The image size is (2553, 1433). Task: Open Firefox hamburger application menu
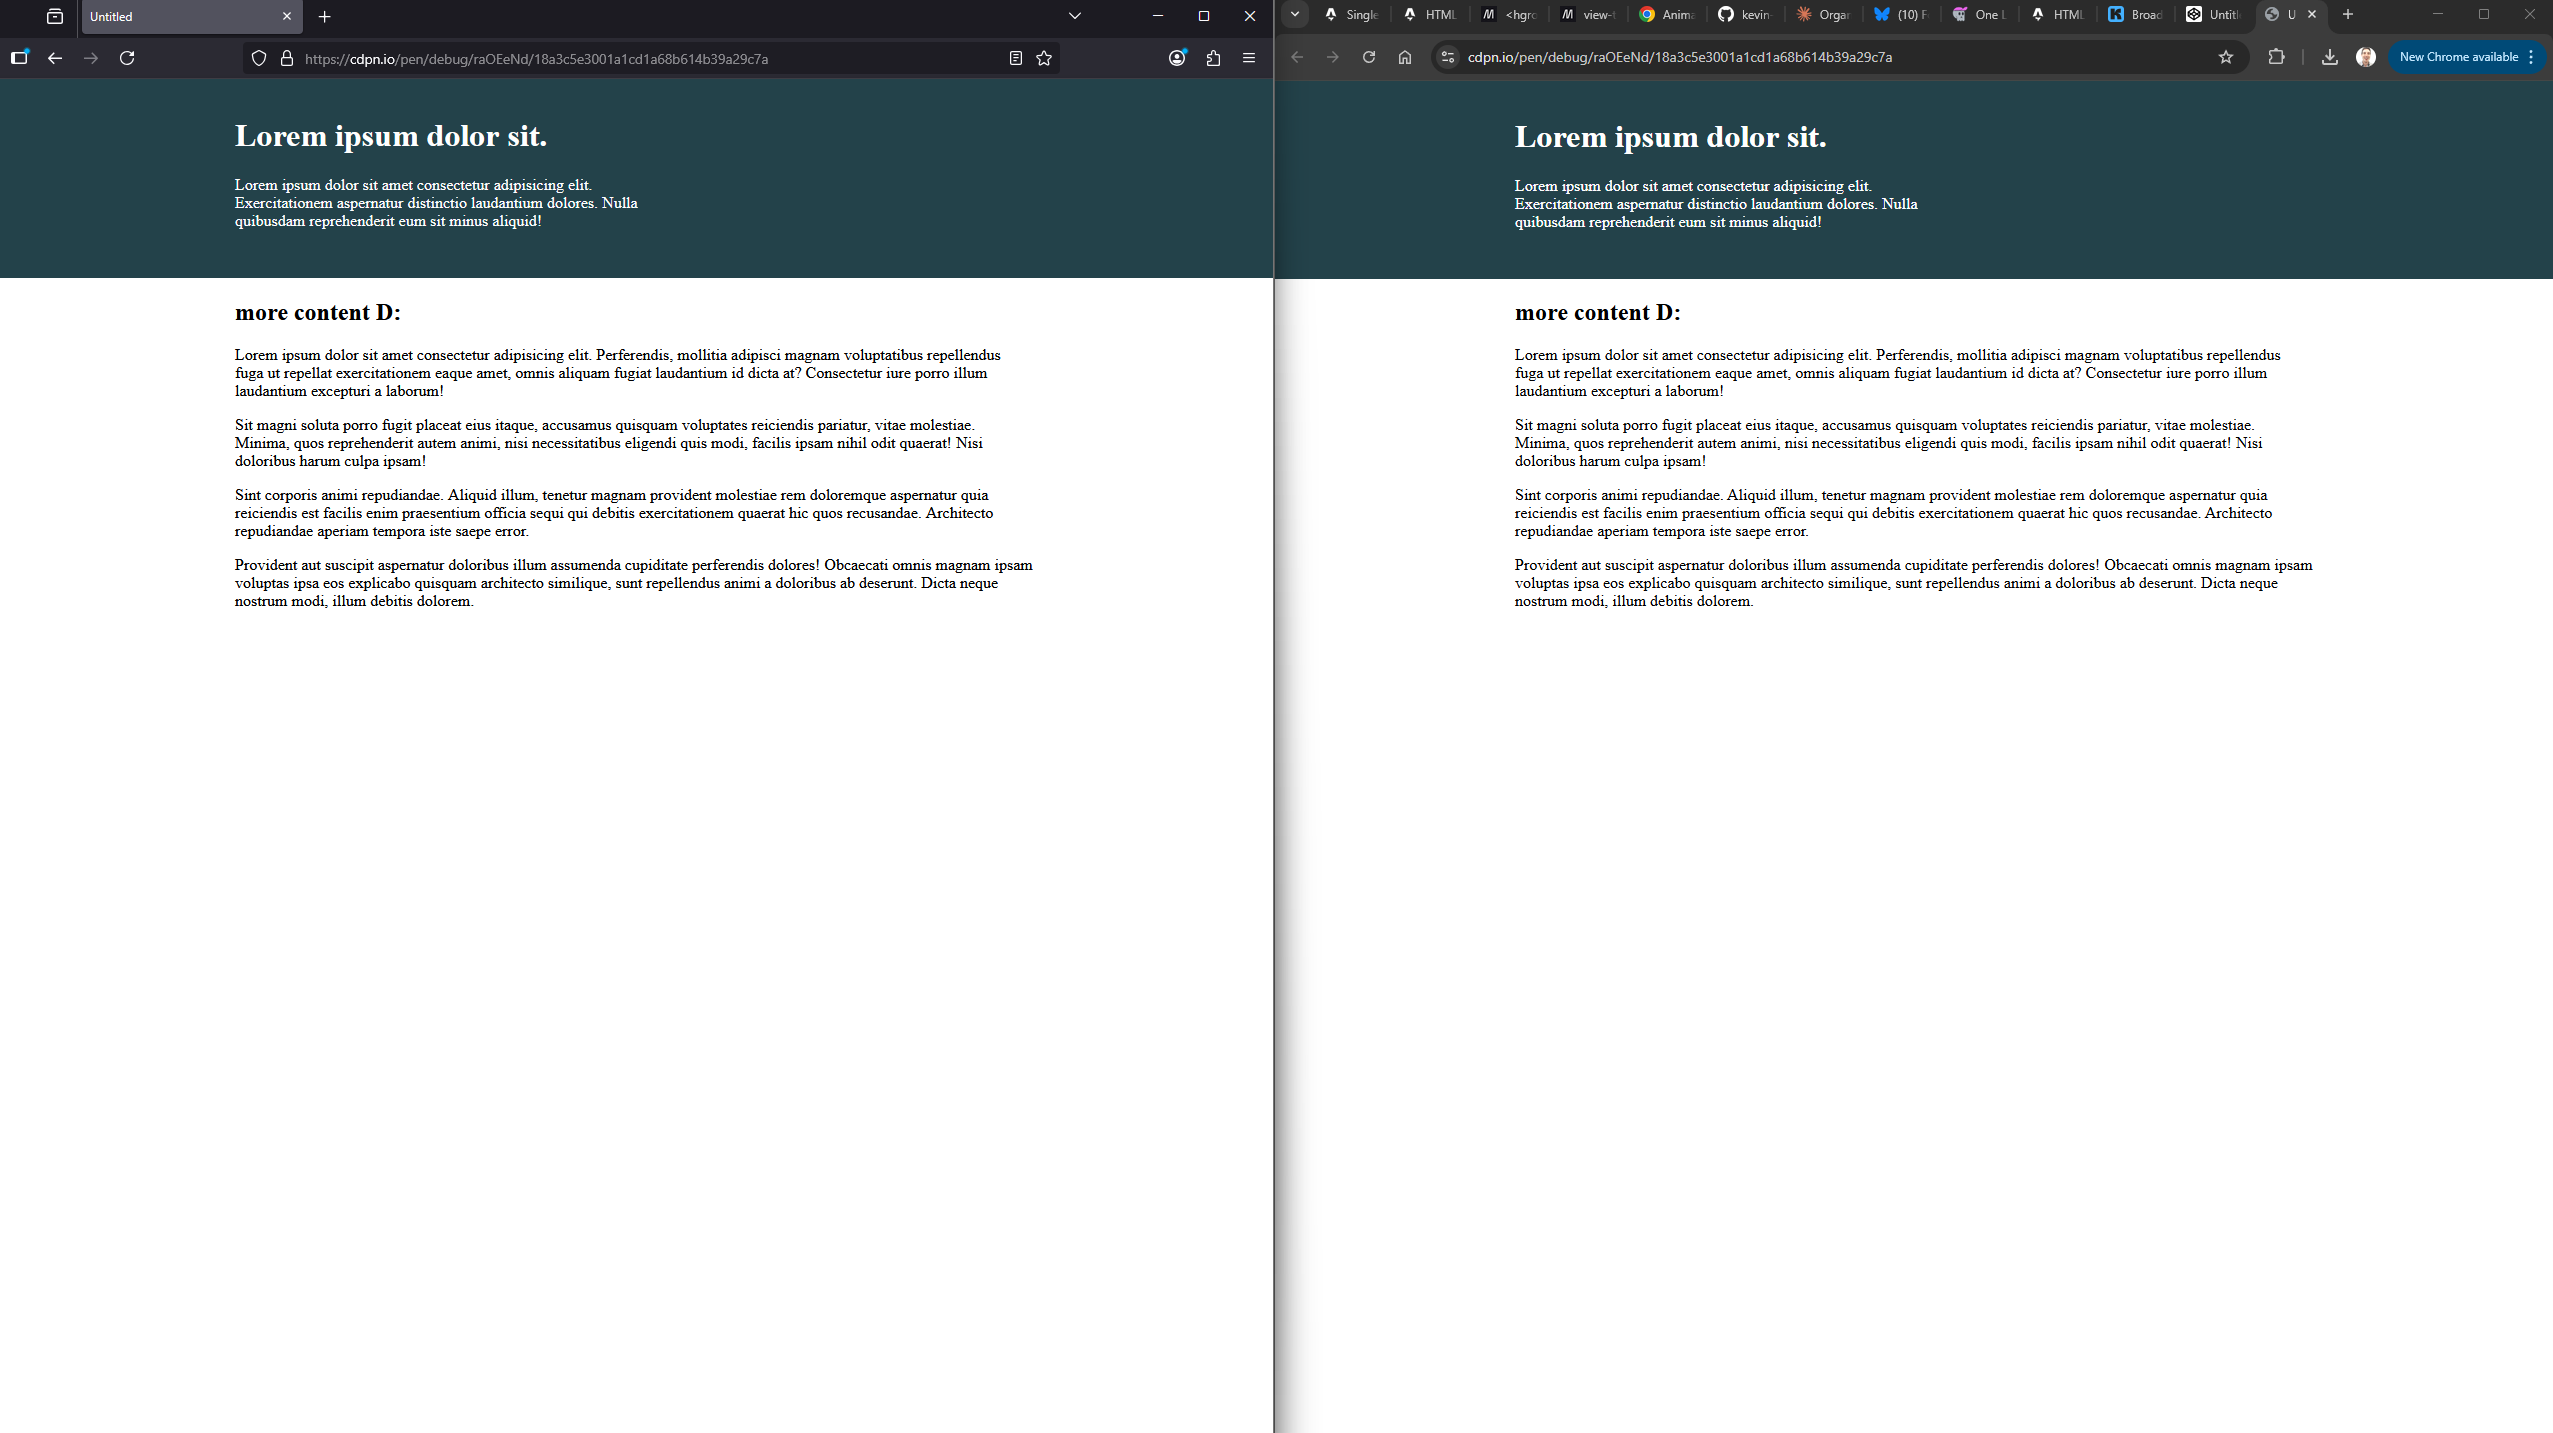click(1249, 58)
